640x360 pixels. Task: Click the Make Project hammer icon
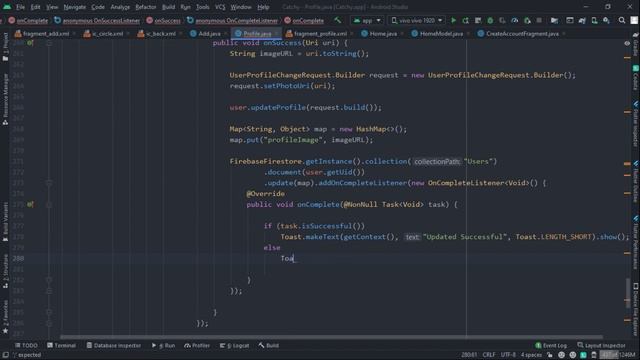338,20
